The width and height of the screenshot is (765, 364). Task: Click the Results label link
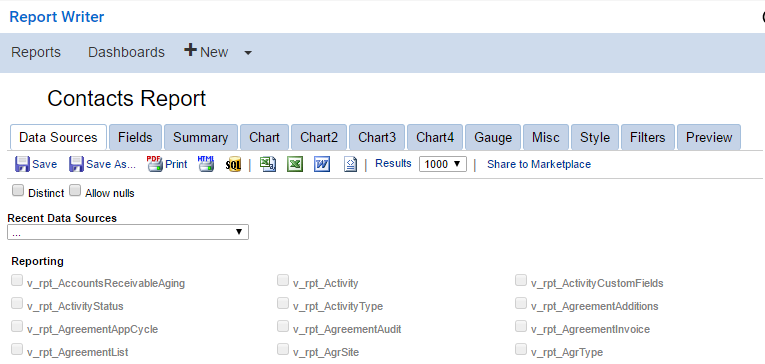(393, 163)
